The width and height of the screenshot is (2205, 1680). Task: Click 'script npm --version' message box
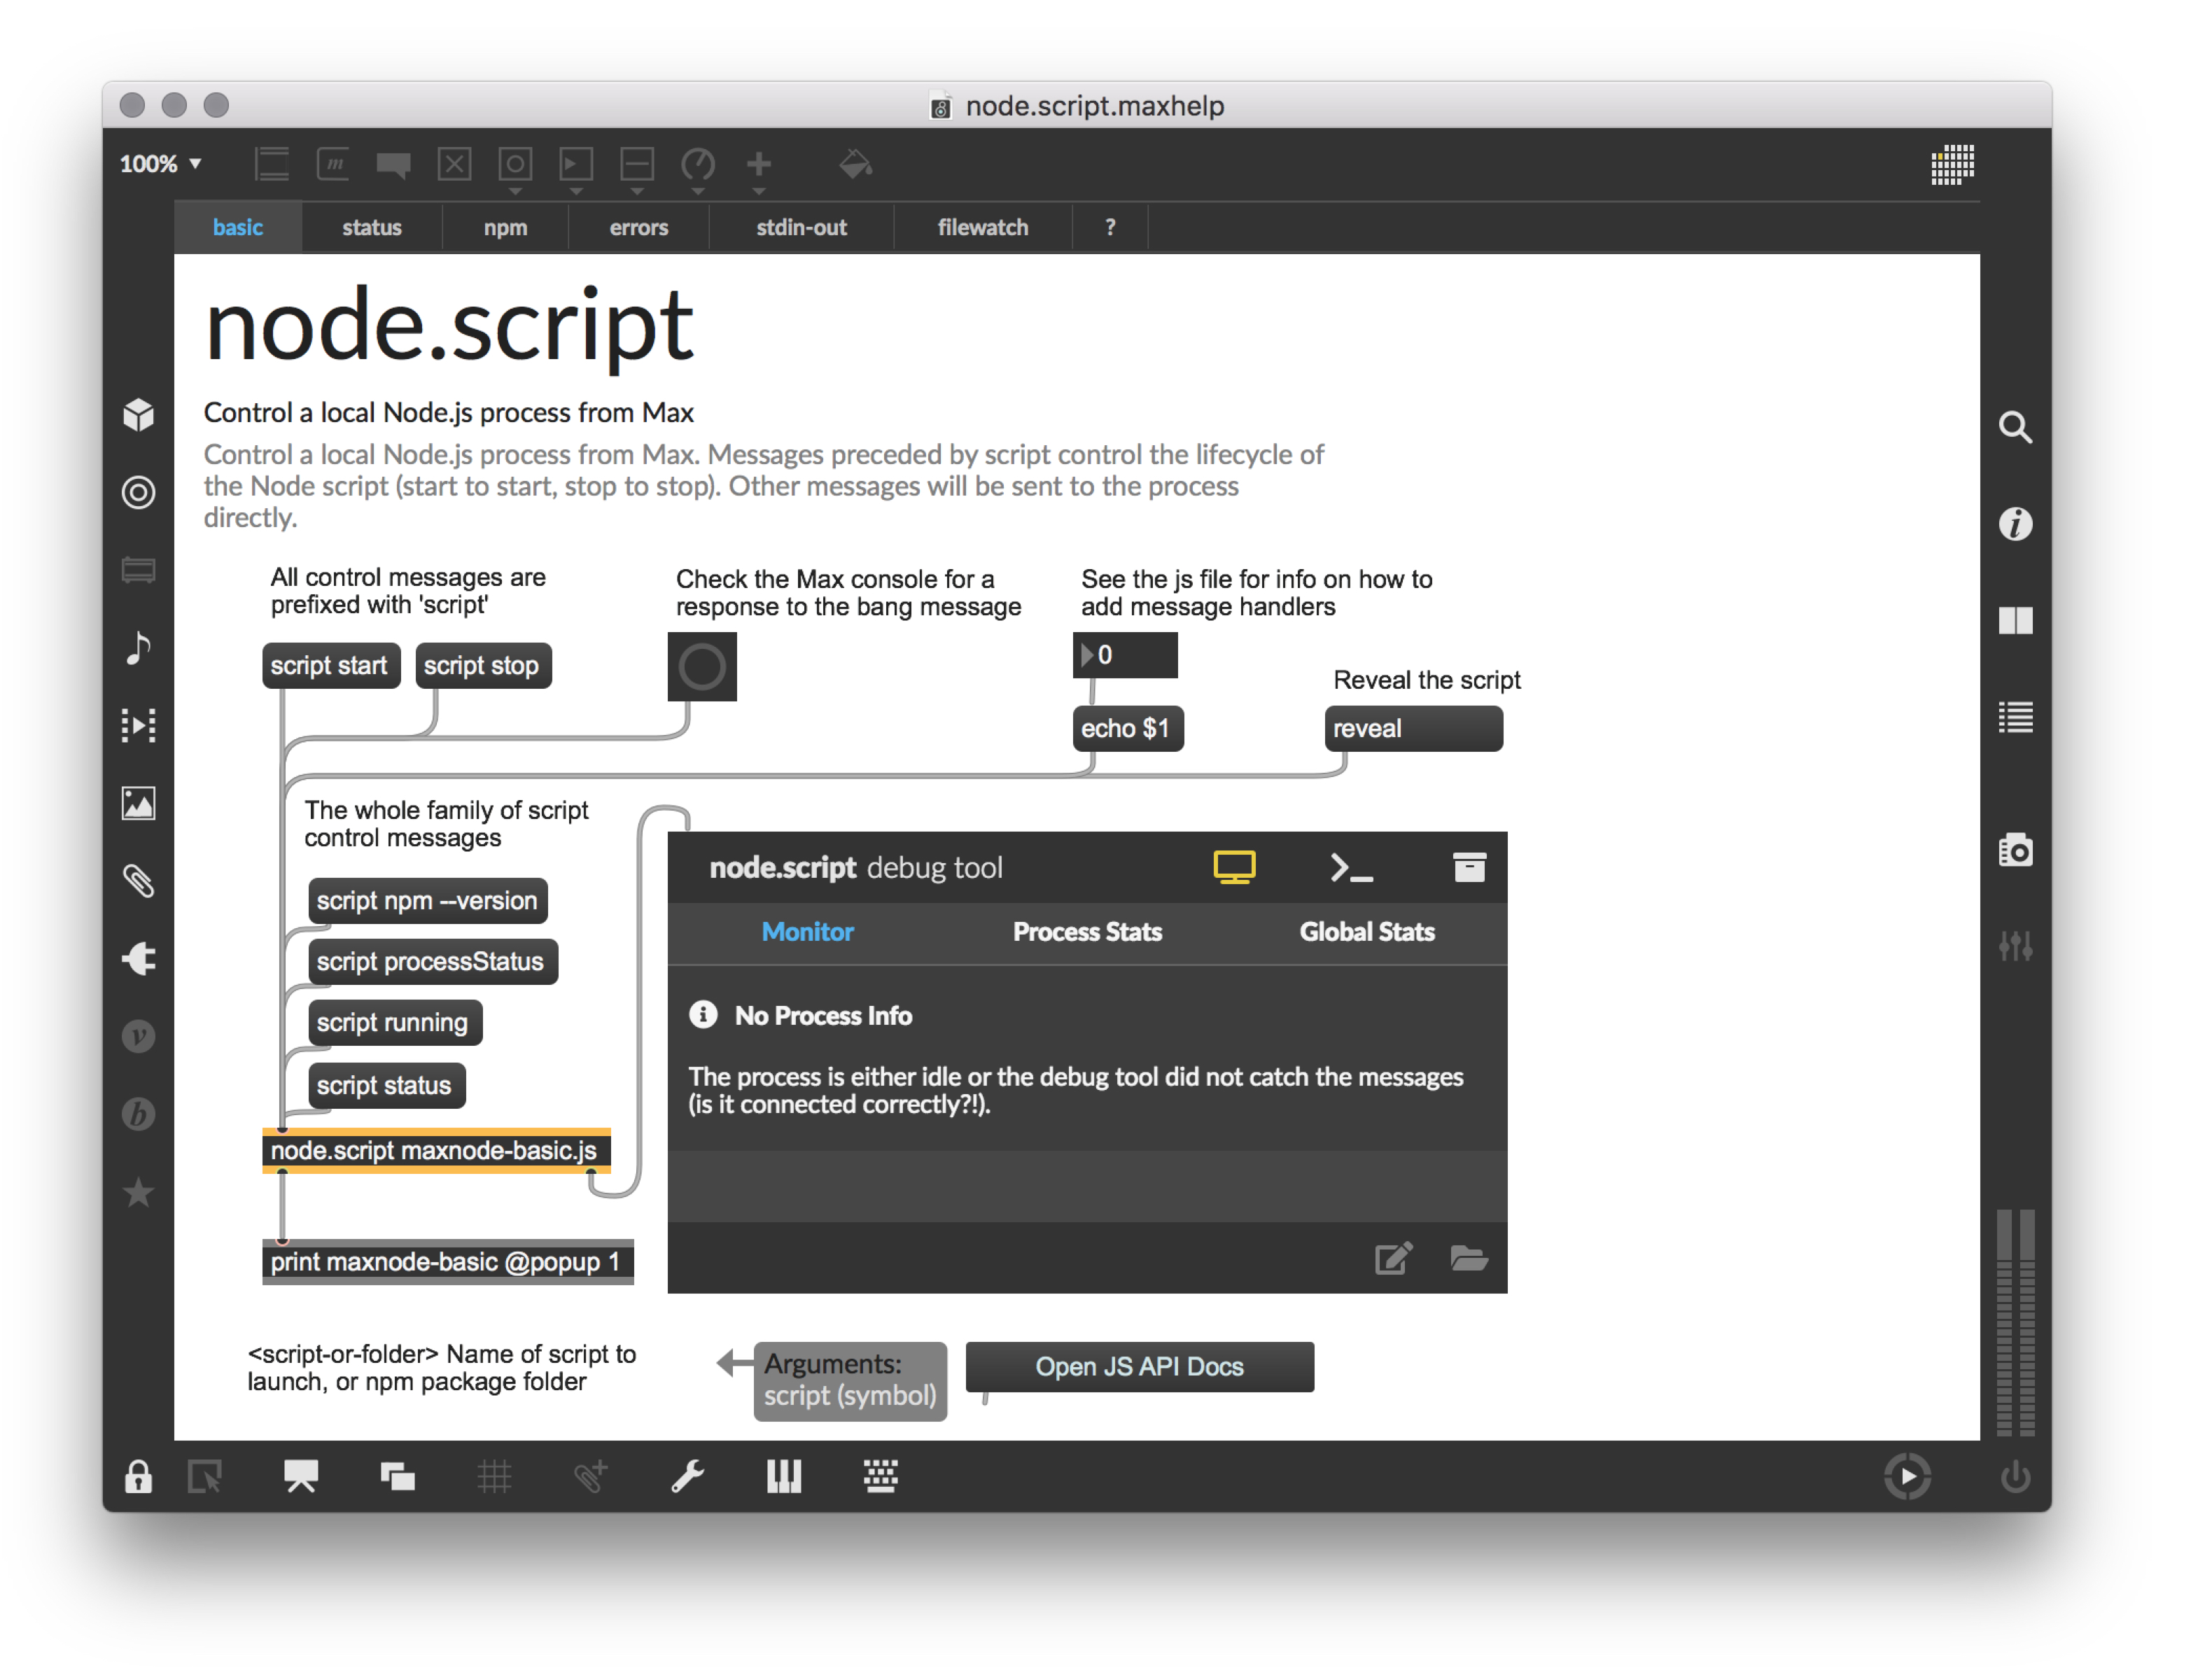tap(427, 900)
